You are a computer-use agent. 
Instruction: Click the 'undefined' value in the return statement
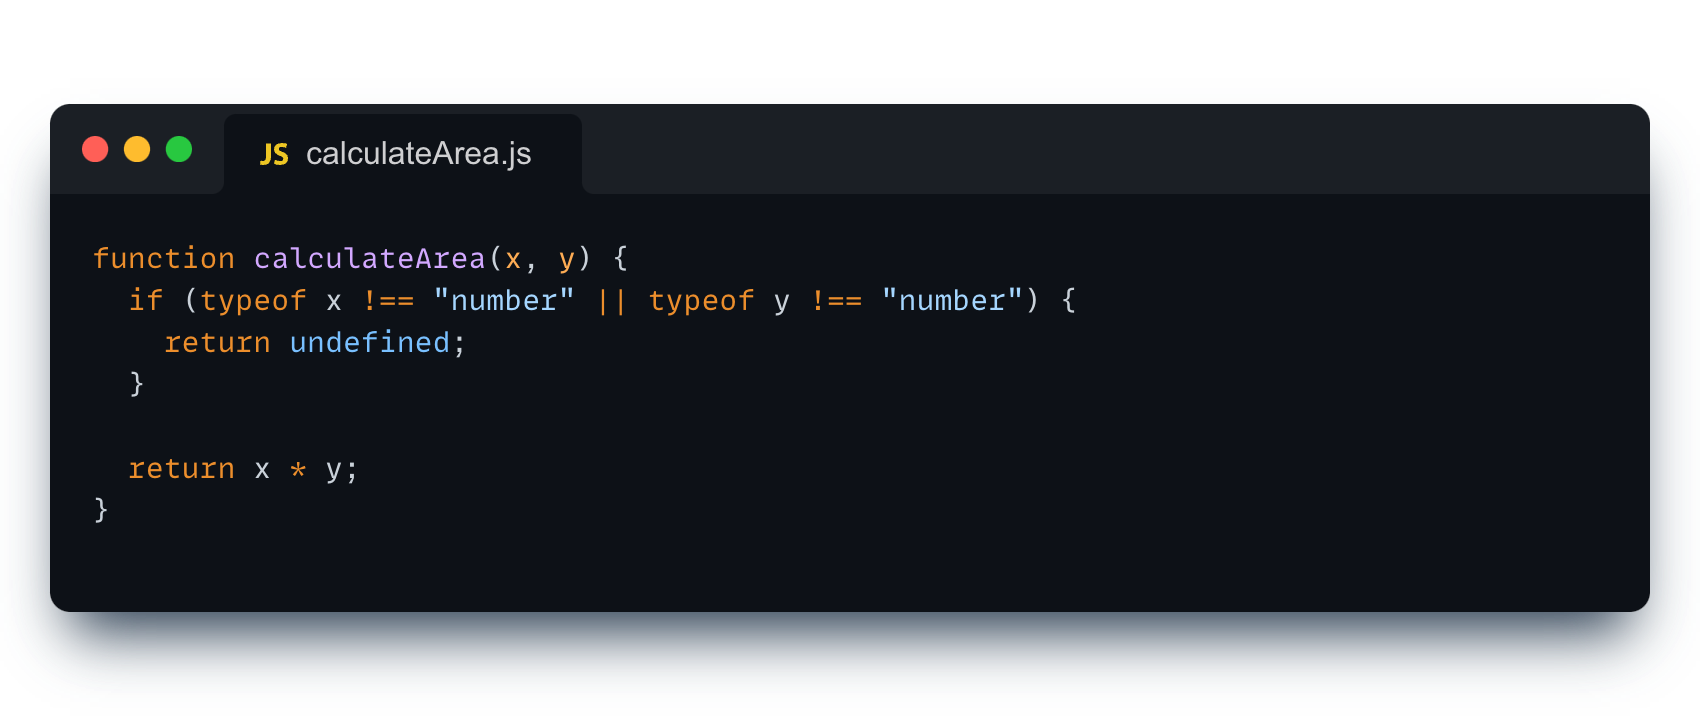370,343
